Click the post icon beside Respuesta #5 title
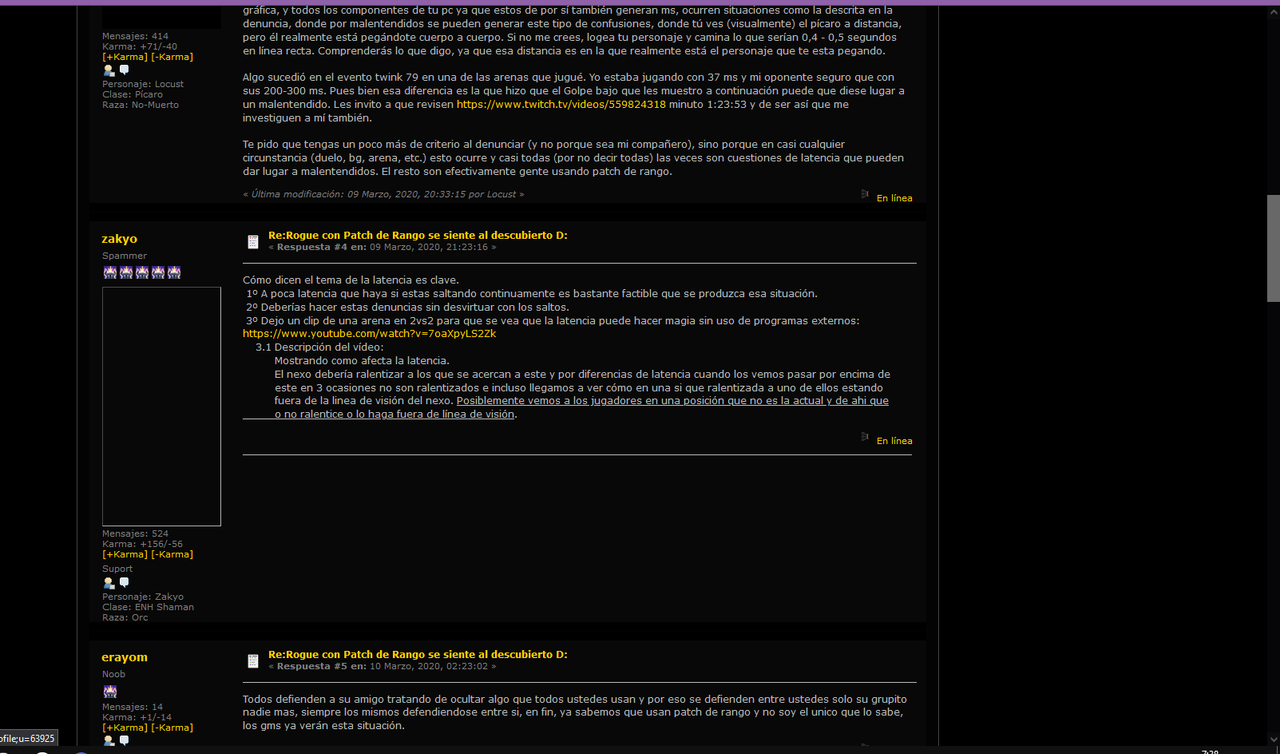1280x754 pixels. point(253,660)
